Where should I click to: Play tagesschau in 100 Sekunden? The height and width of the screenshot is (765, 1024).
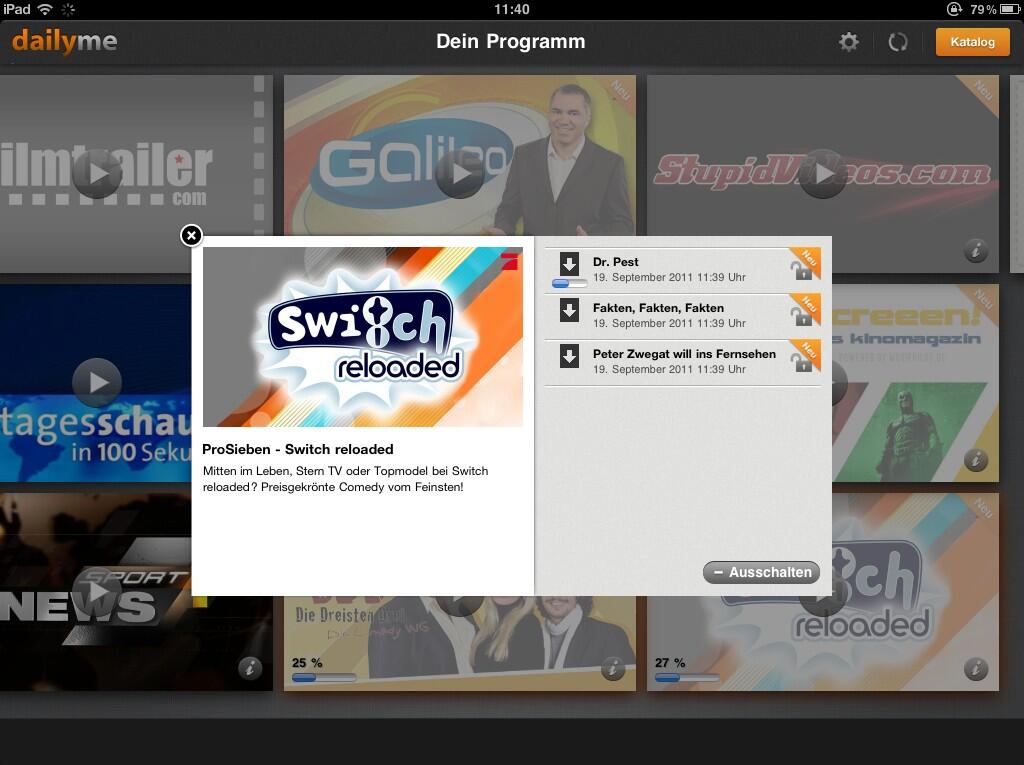97,383
